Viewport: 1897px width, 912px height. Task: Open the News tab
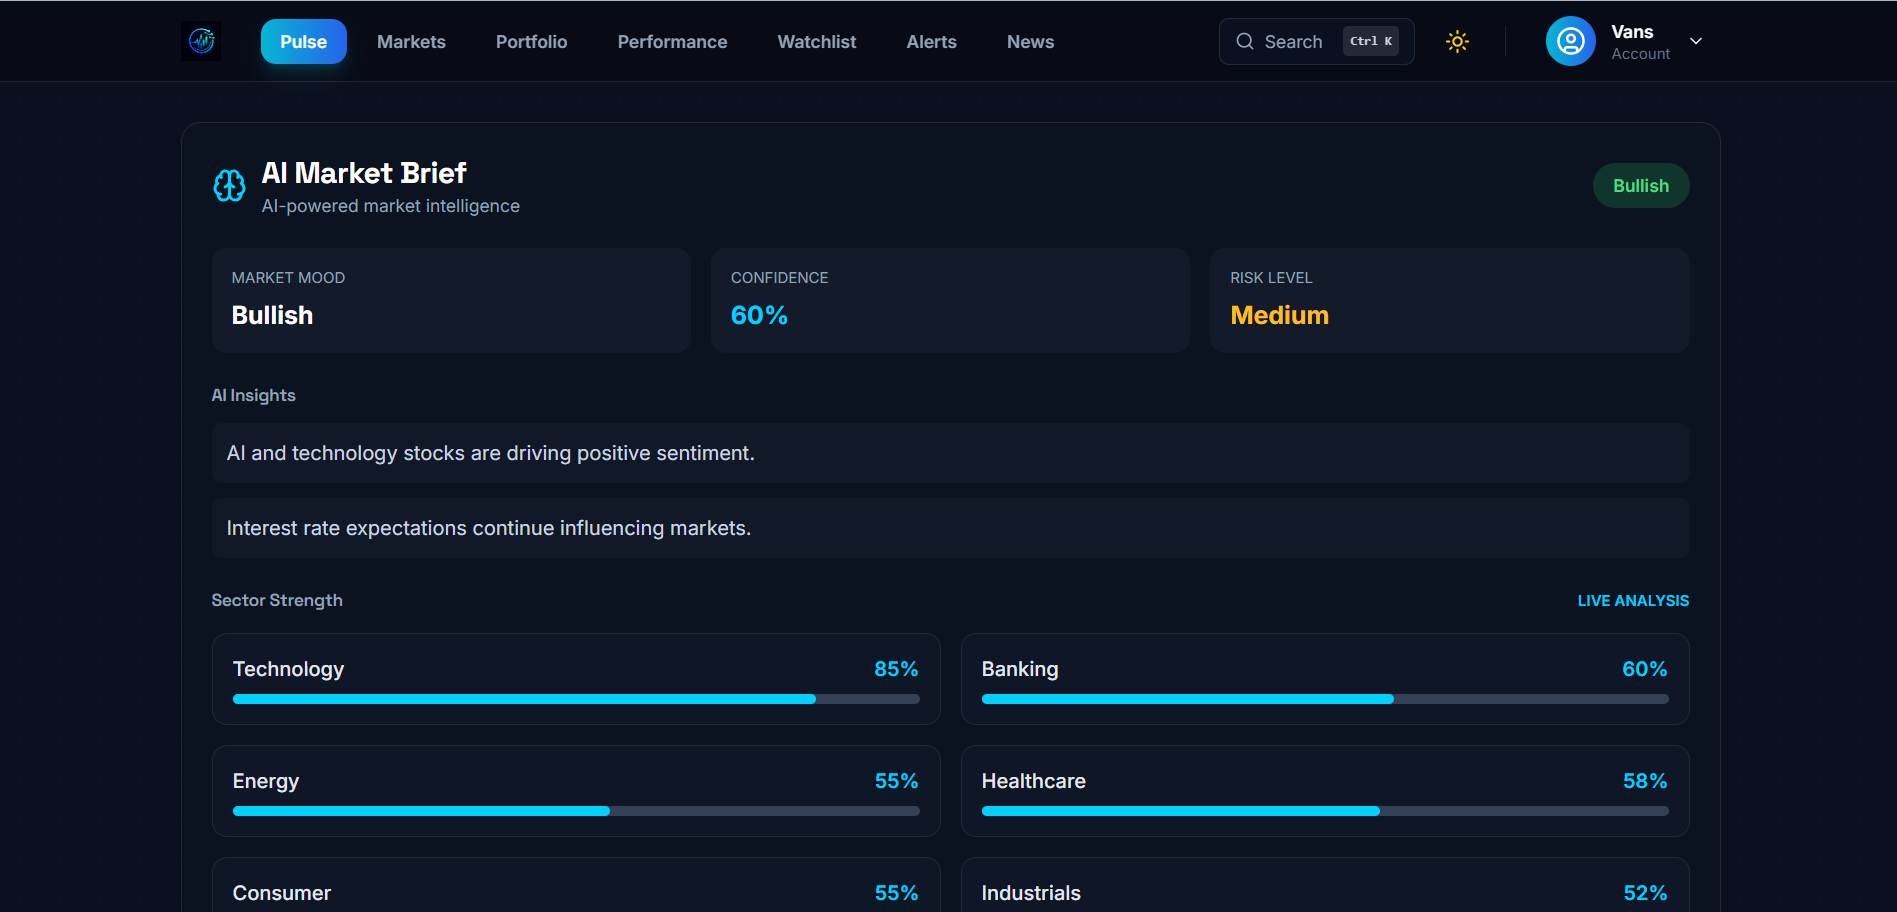click(1030, 41)
